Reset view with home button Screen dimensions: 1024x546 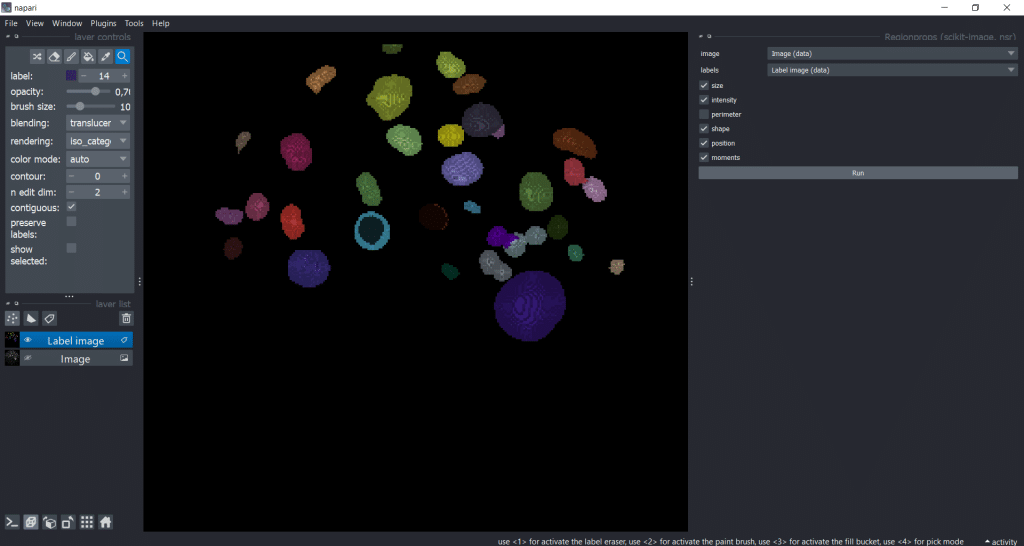(105, 522)
